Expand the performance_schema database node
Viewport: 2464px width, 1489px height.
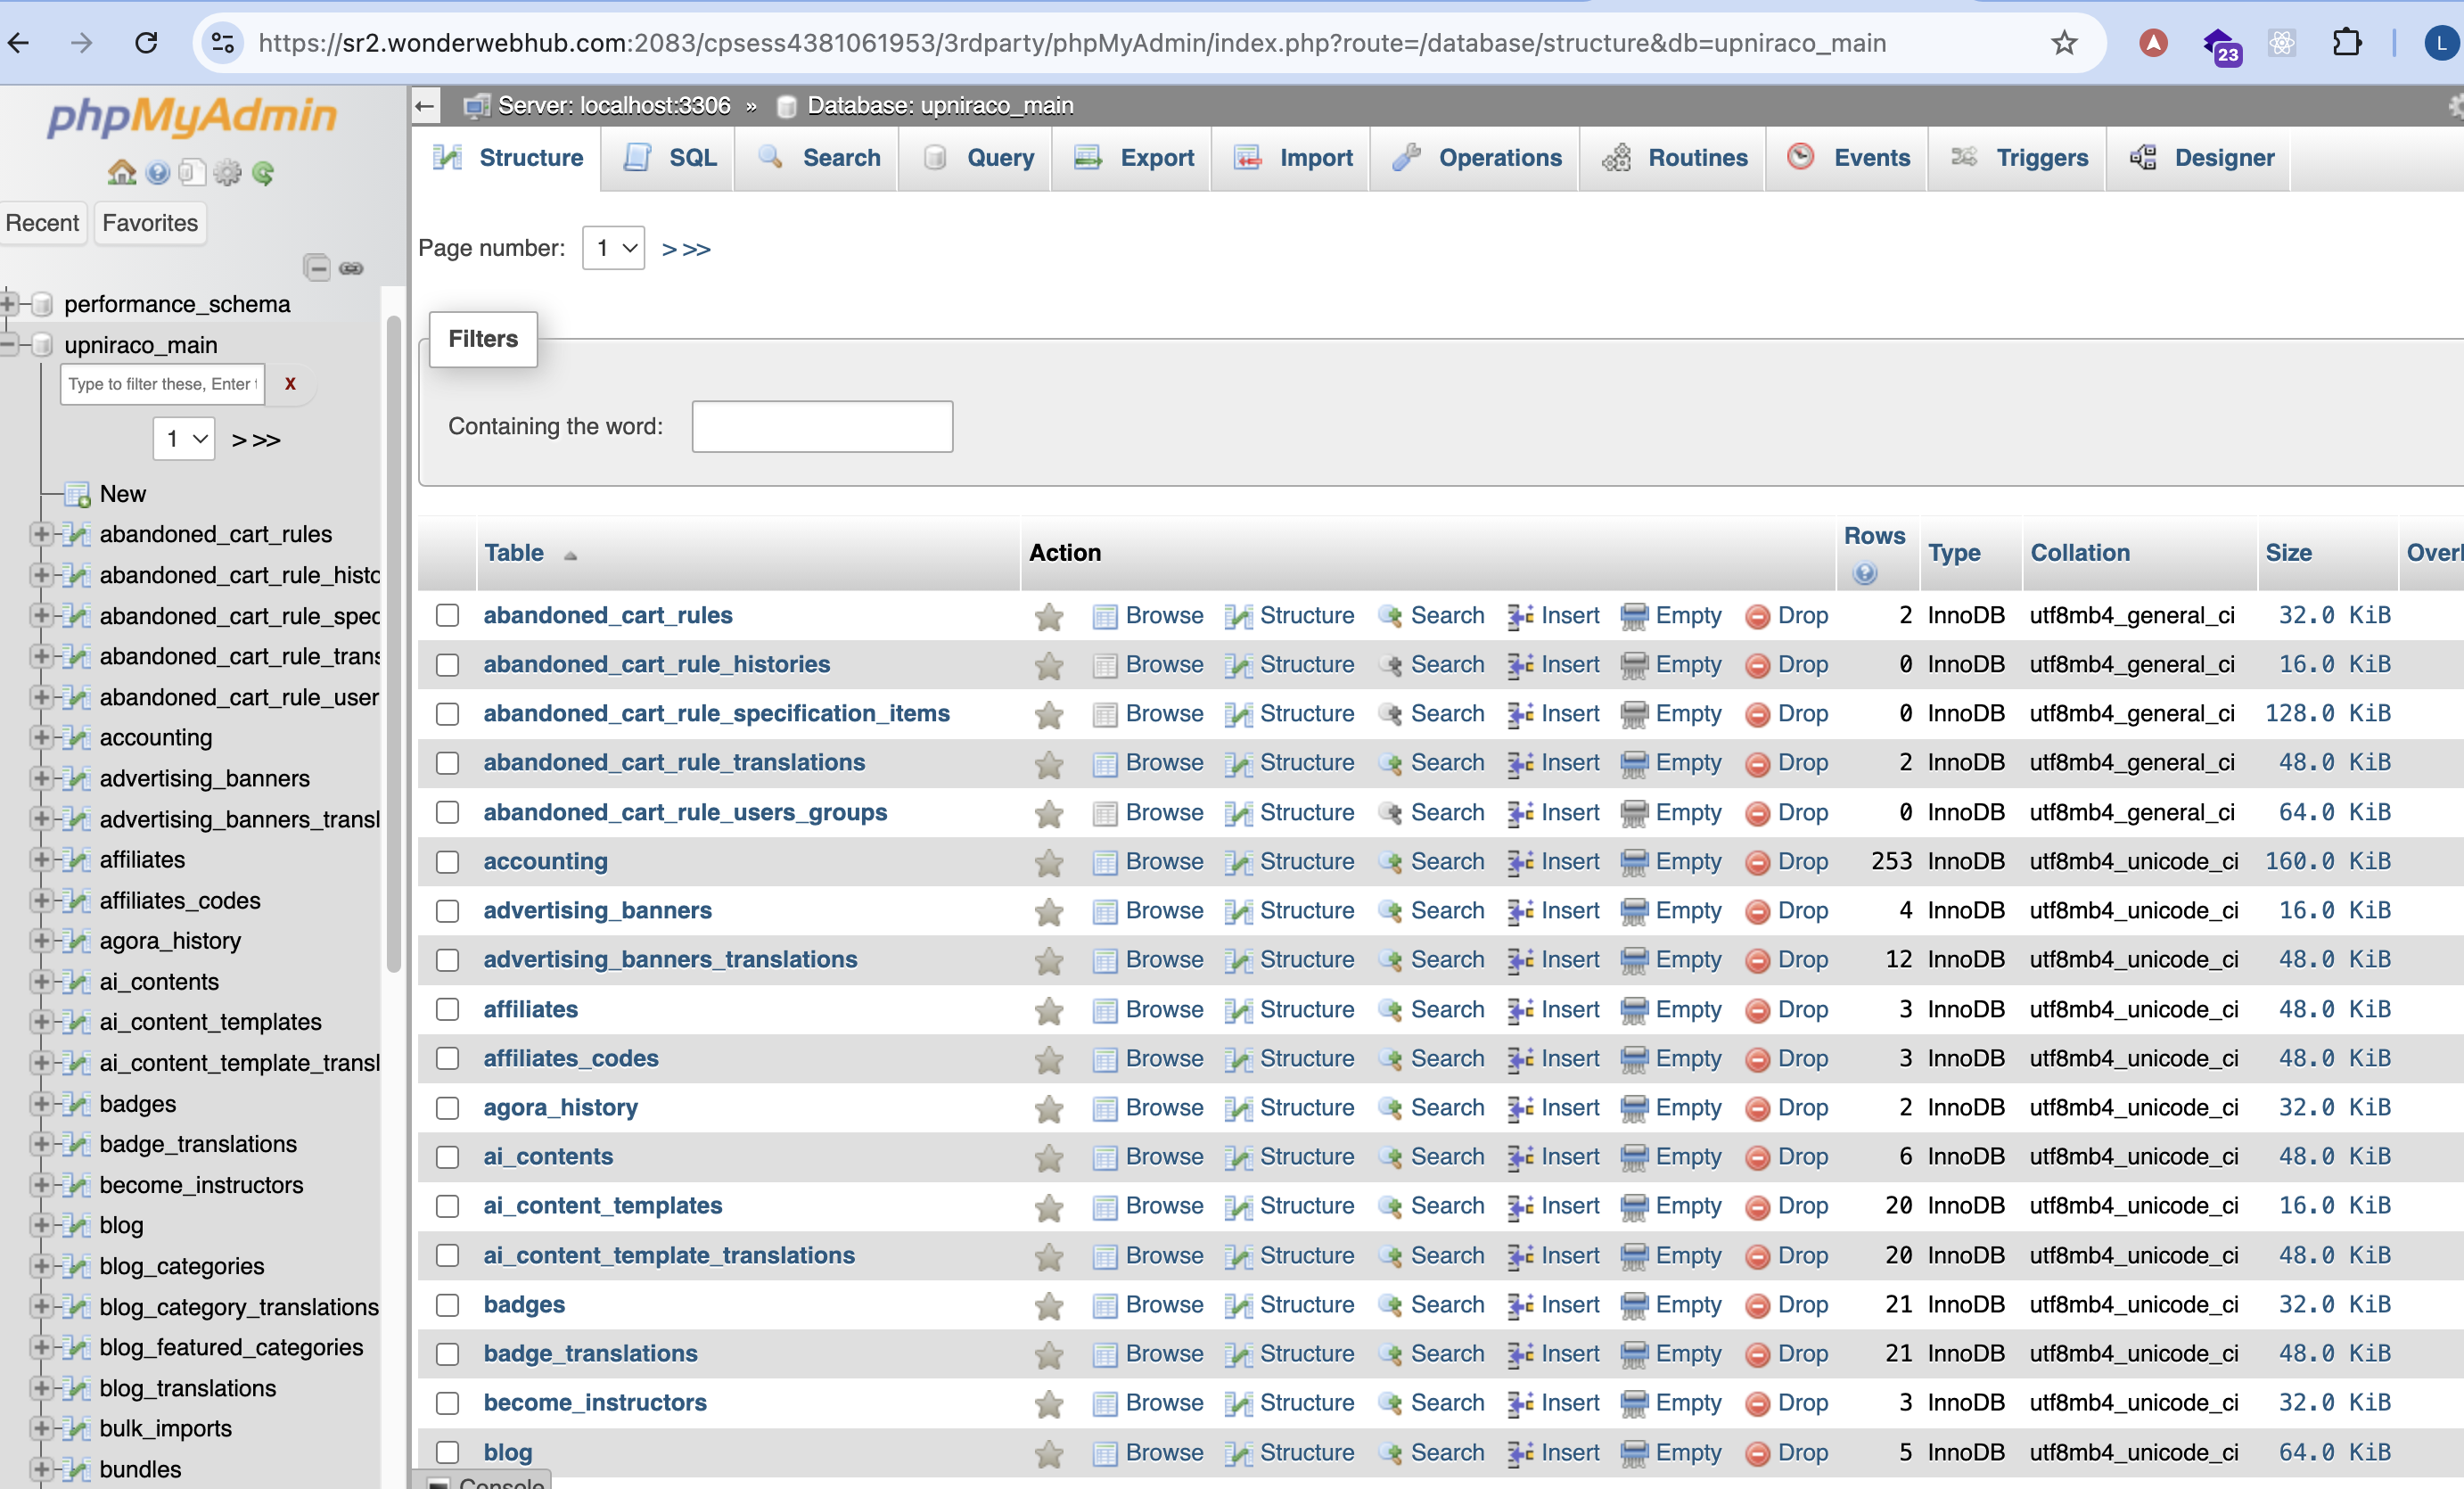pos(9,304)
